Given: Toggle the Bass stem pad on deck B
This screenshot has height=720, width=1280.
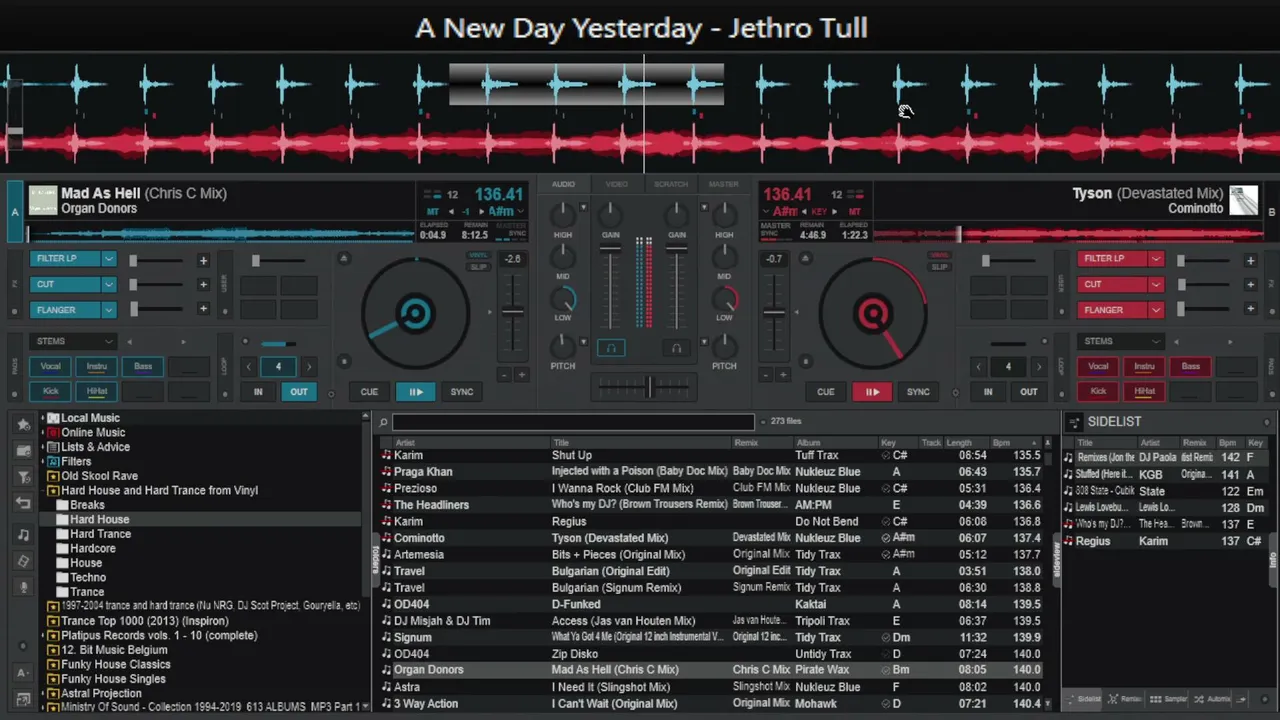Looking at the screenshot, I should 1190,367.
